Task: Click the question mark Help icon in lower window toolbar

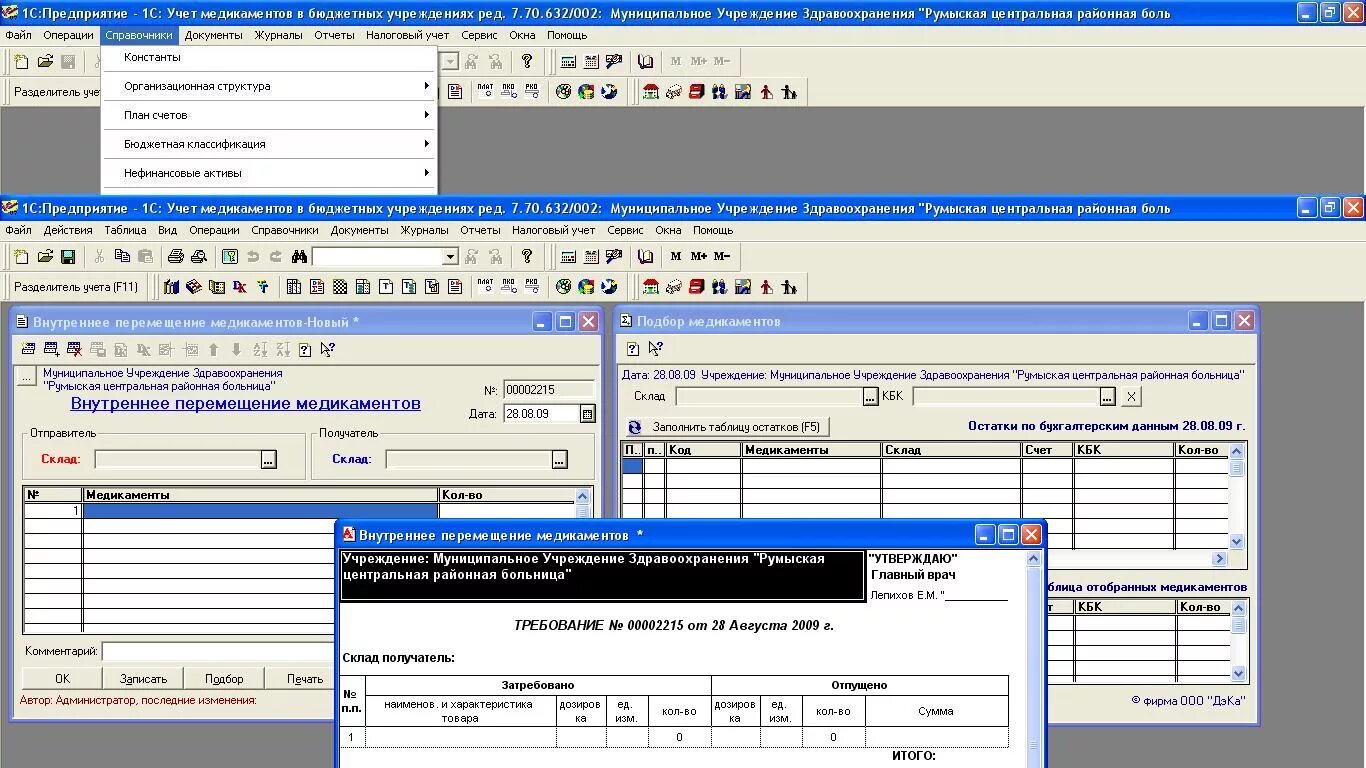Action: [527, 257]
